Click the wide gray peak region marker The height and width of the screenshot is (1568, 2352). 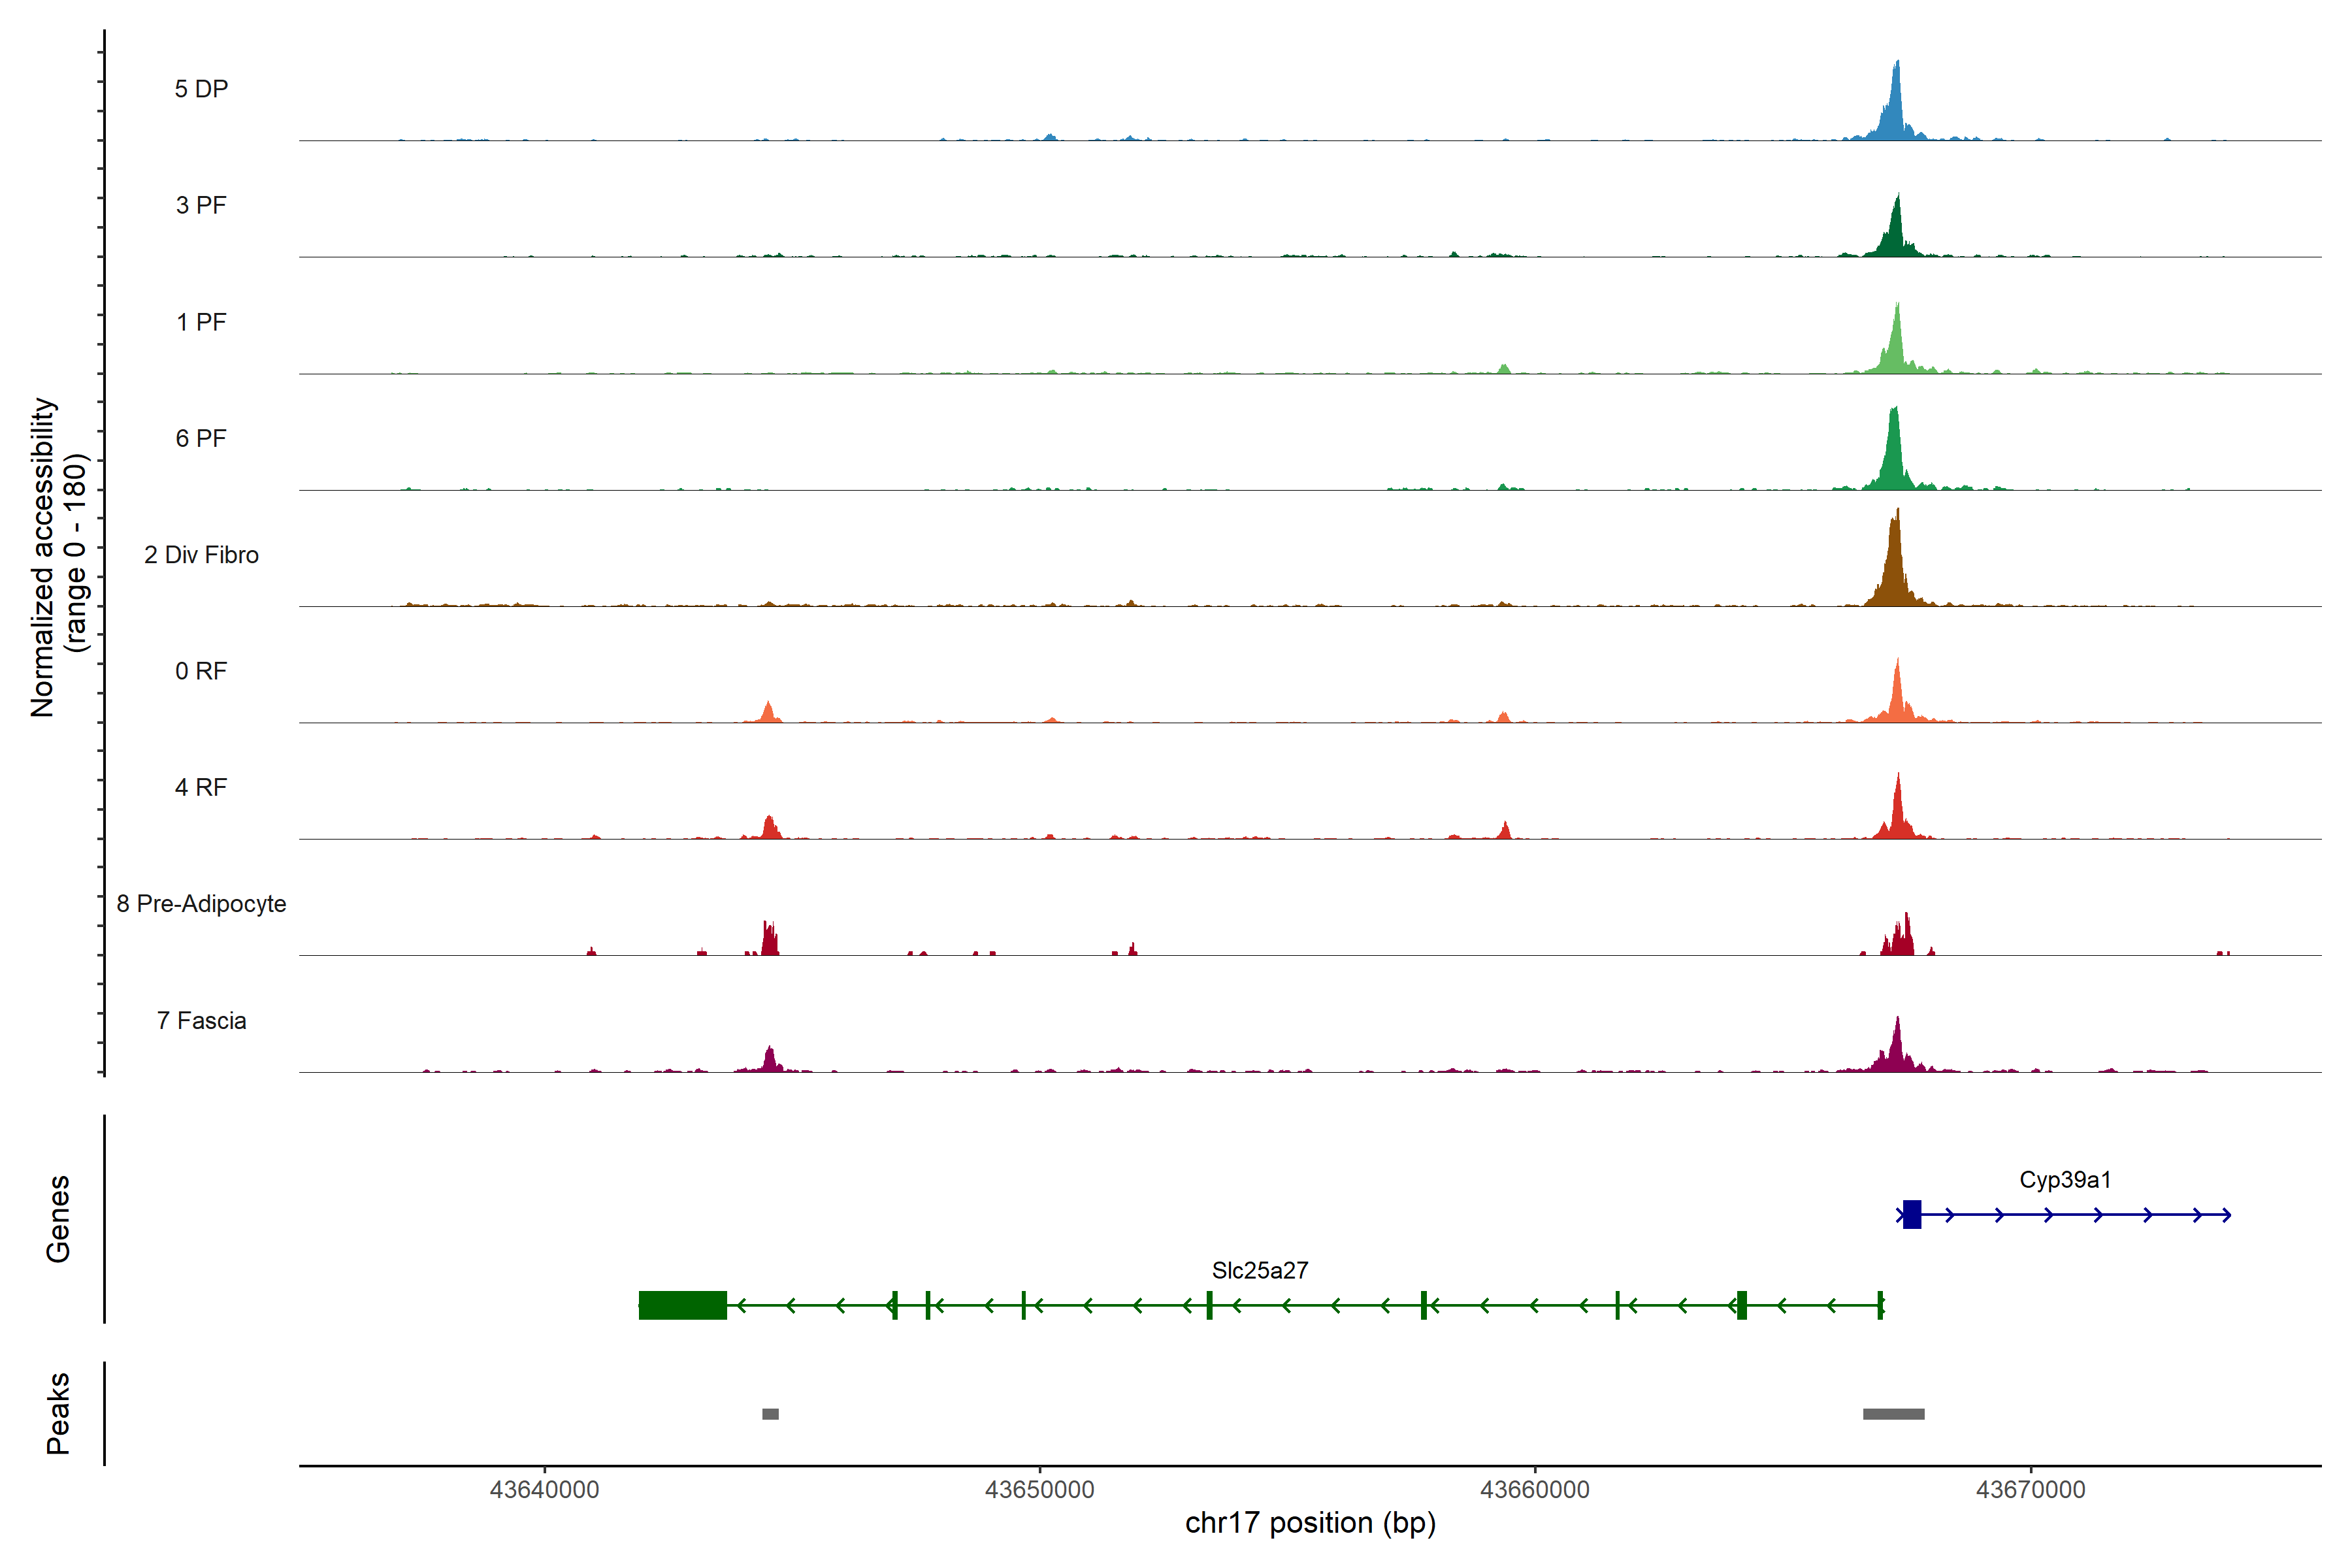(1893, 1413)
